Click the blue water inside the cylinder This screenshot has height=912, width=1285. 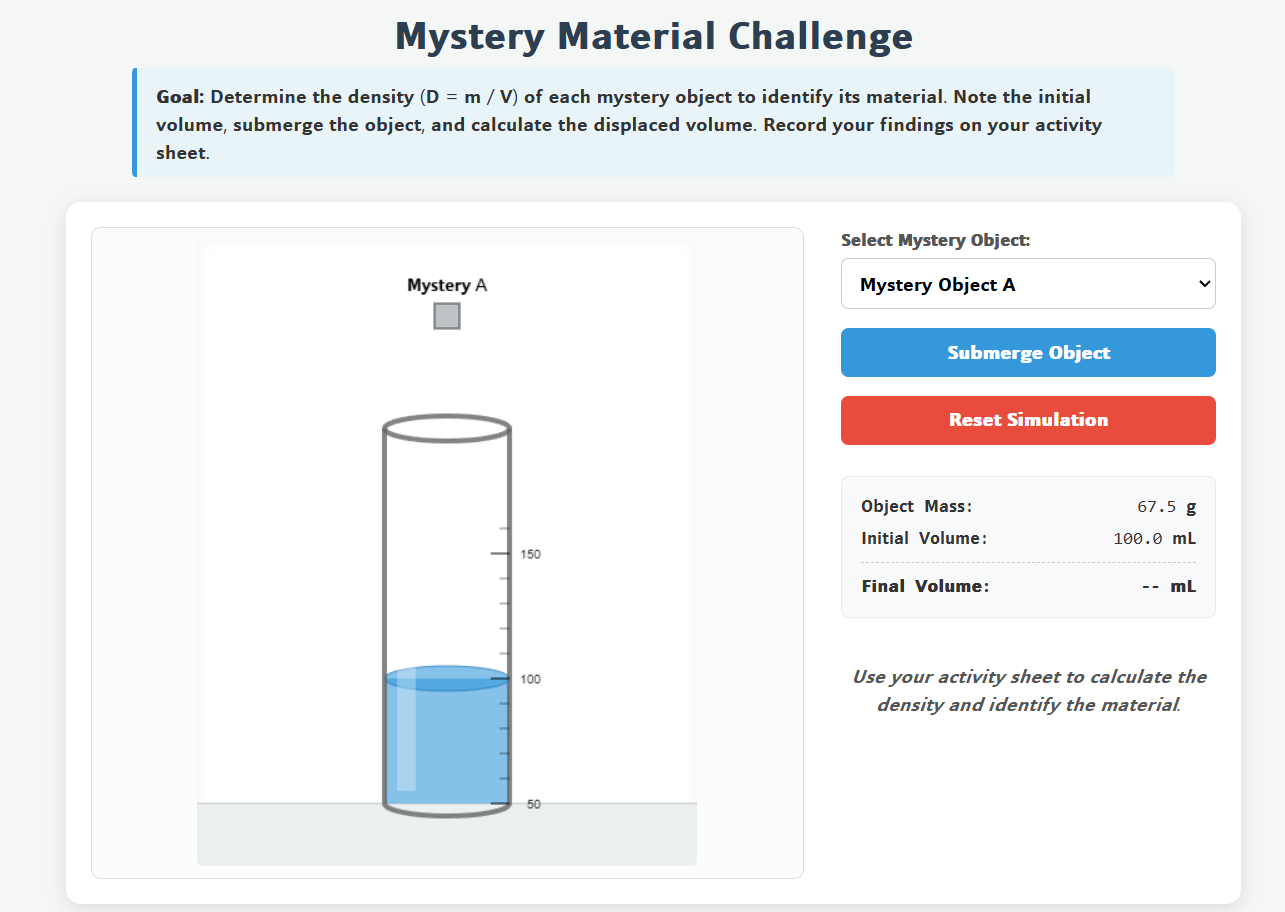(447, 745)
